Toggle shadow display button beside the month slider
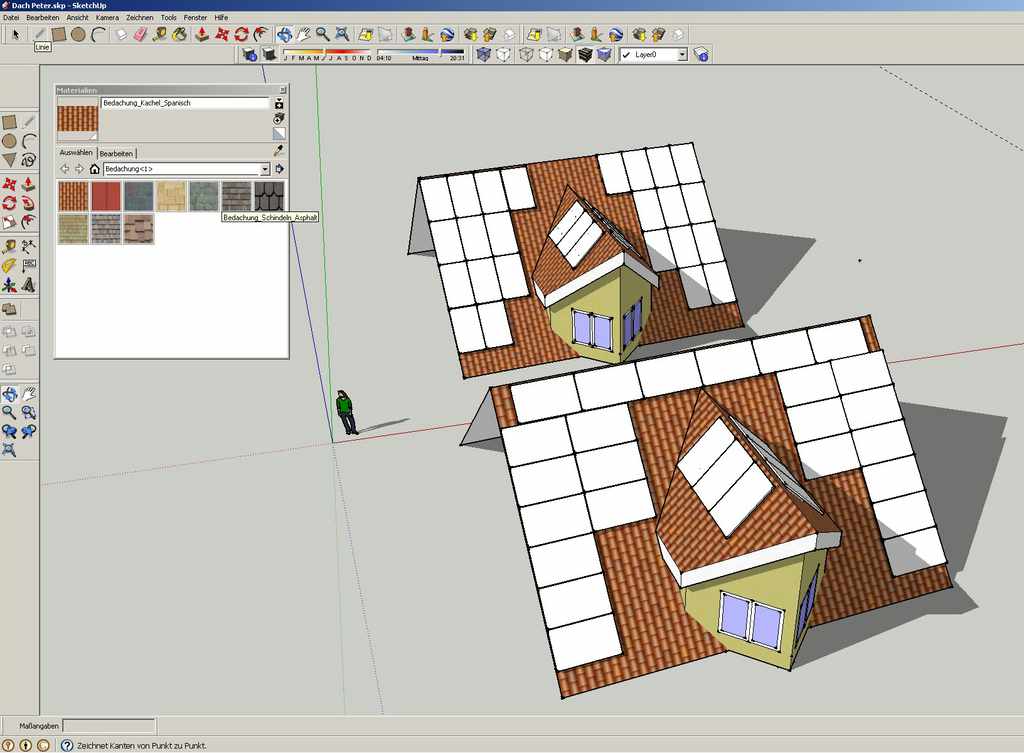Viewport: 1024px width, 753px height. [x=269, y=54]
